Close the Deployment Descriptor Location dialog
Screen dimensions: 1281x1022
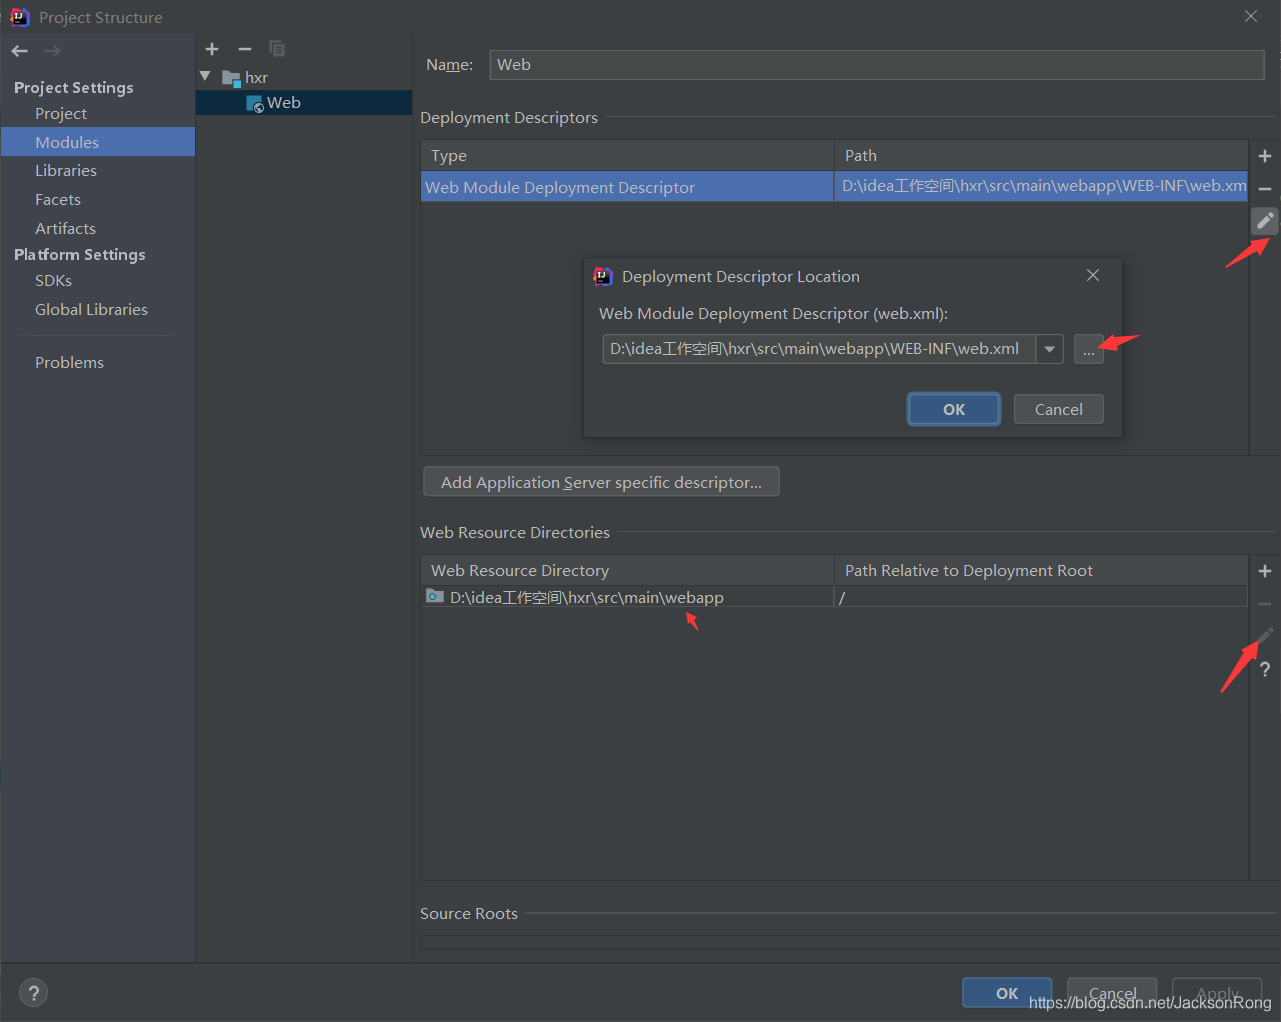[1093, 275]
